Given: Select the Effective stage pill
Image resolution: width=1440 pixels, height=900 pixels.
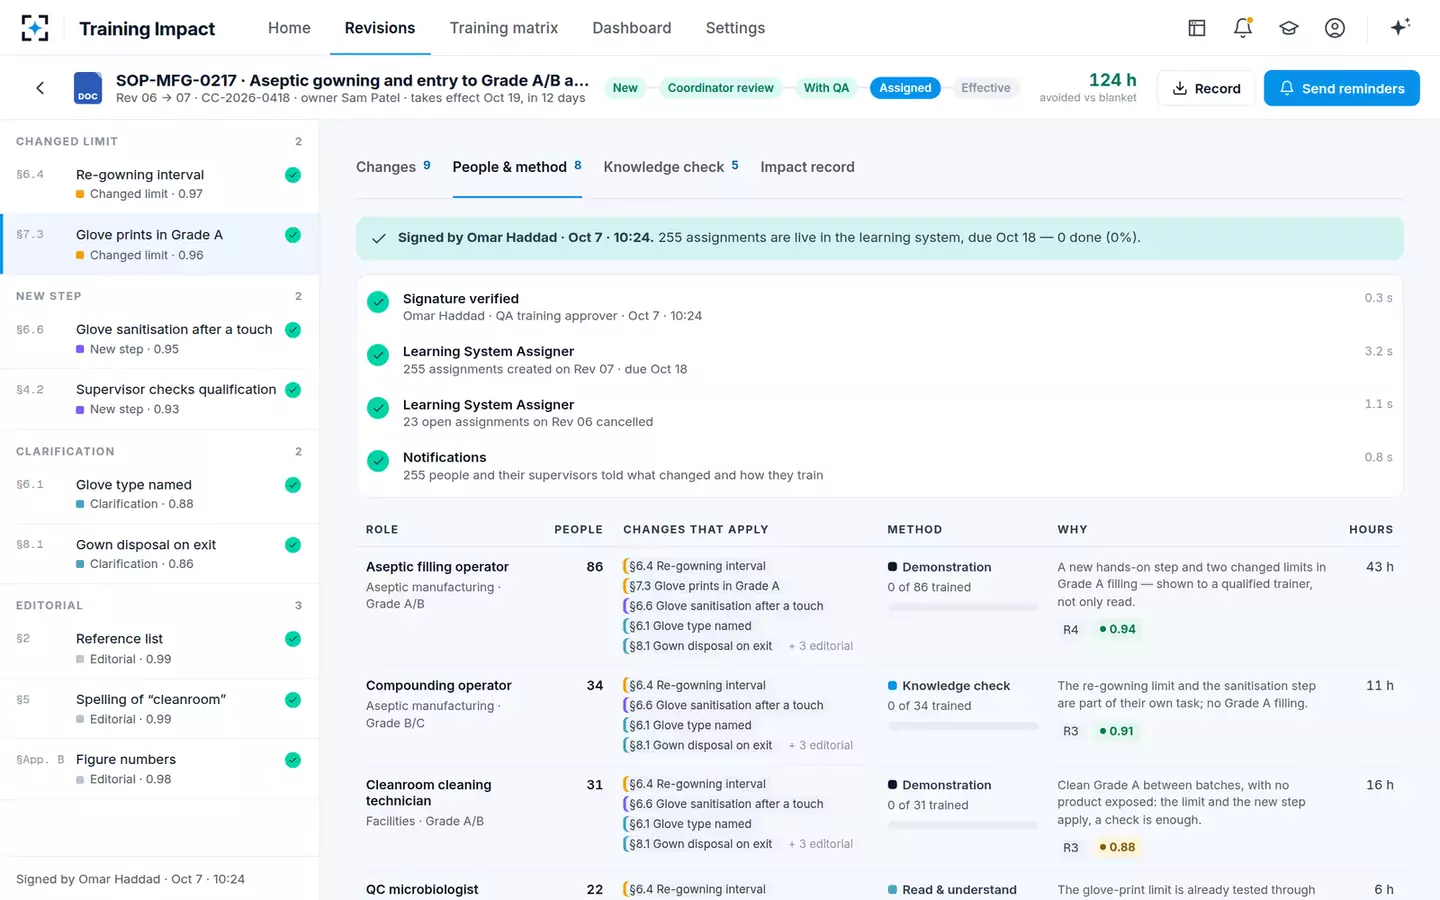Looking at the screenshot, I should coord(986,88).
